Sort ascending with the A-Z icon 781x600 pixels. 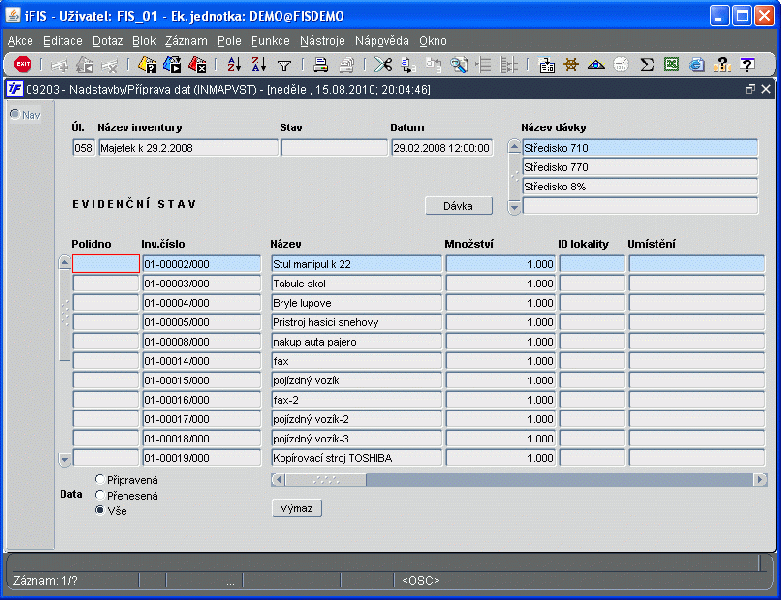point(234,64)
